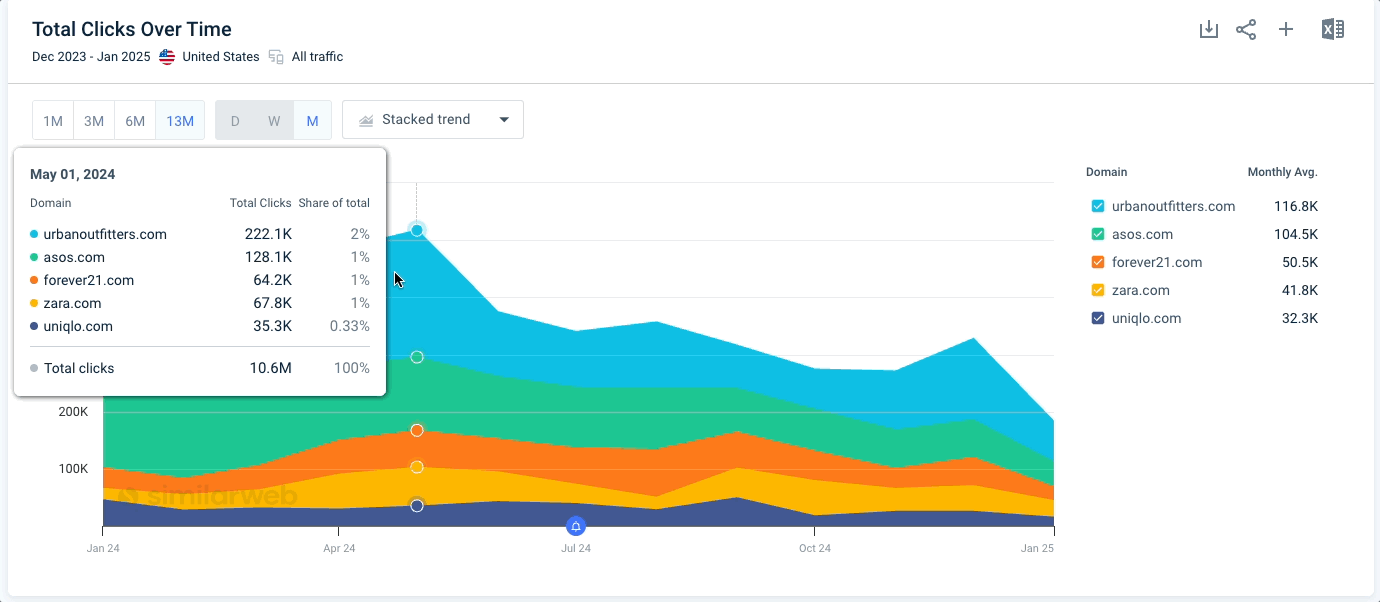This screenshot has height=602, width=1380.
Task: Uncheck forever21.com in the legend
Action: click(1098, 262)
